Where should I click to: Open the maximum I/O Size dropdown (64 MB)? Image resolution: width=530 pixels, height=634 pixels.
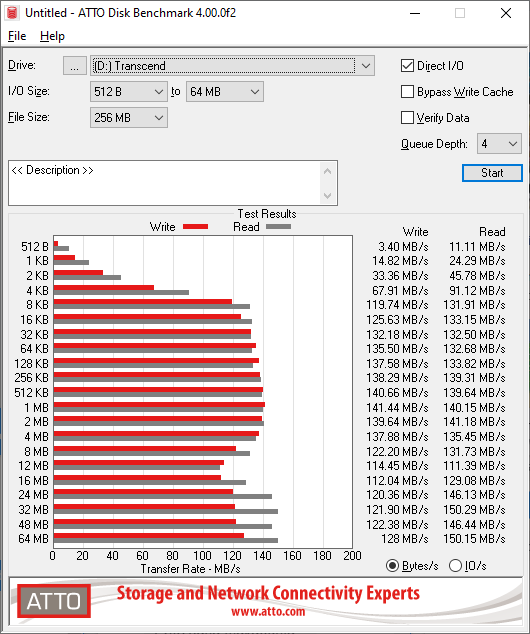(x=225, y=92)
